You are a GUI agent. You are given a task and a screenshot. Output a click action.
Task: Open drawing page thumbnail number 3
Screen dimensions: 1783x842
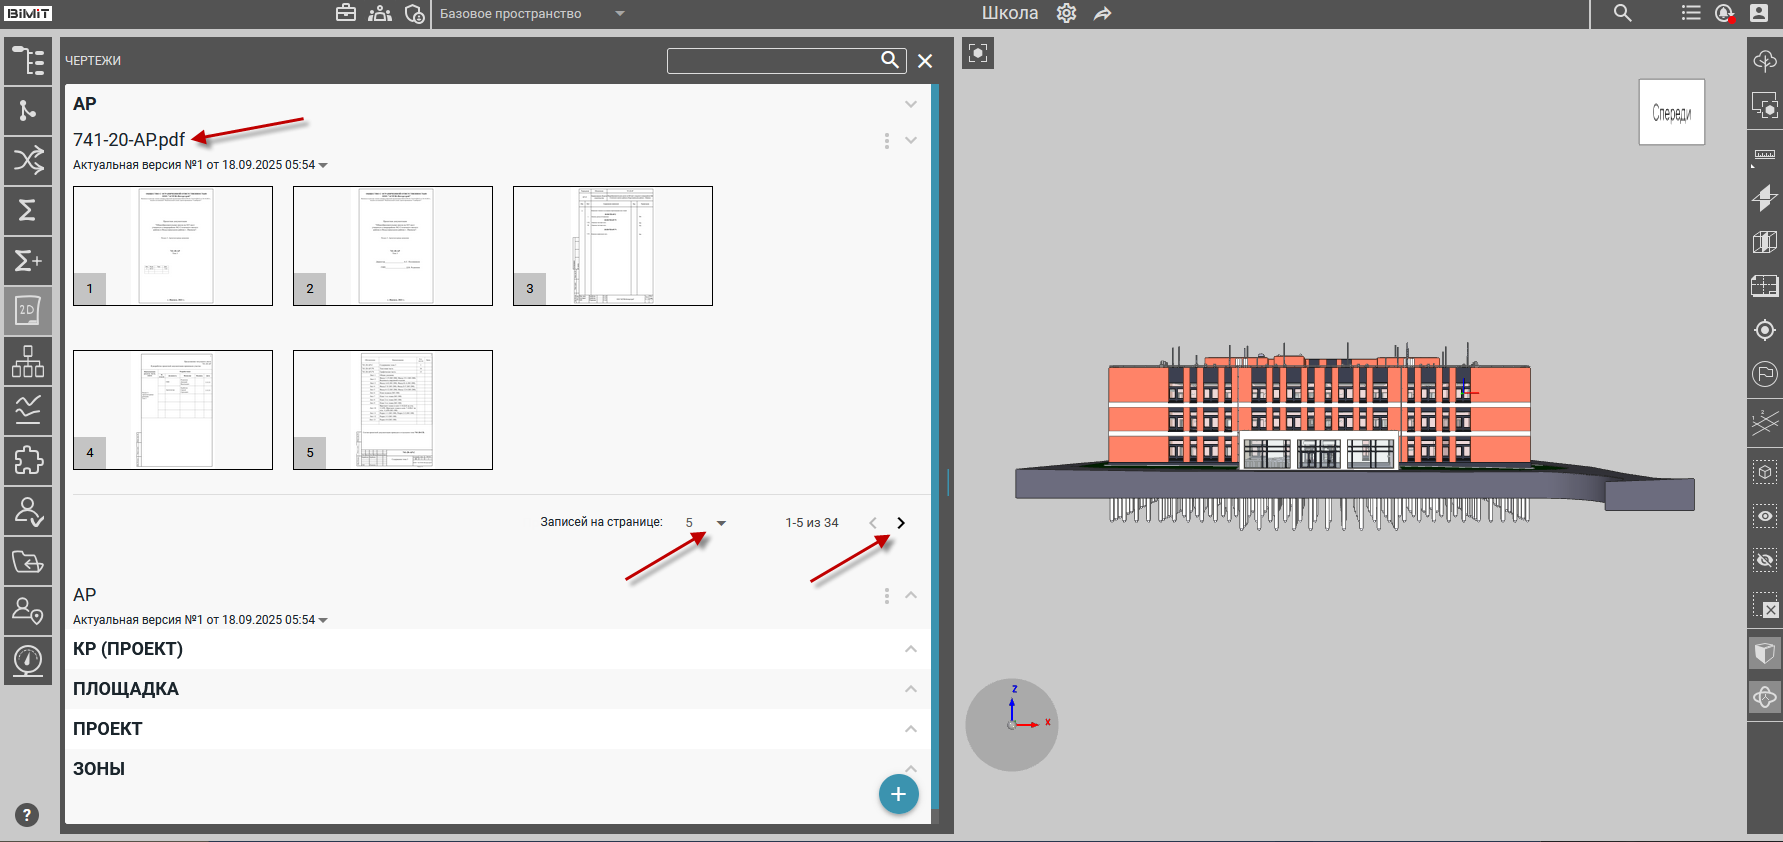pos(612,246)
